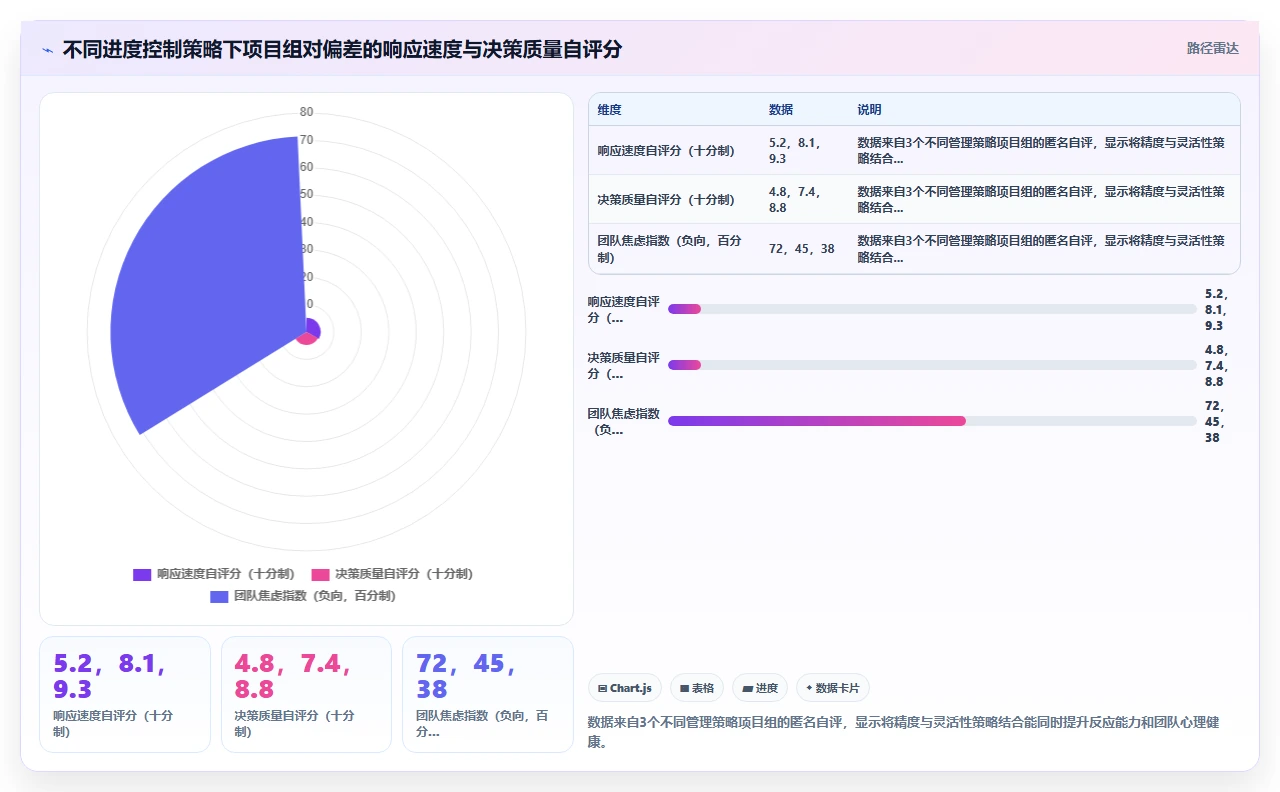
Task: Click the 响应速度自评分 progress bar
Action: (x=932, y=309)
